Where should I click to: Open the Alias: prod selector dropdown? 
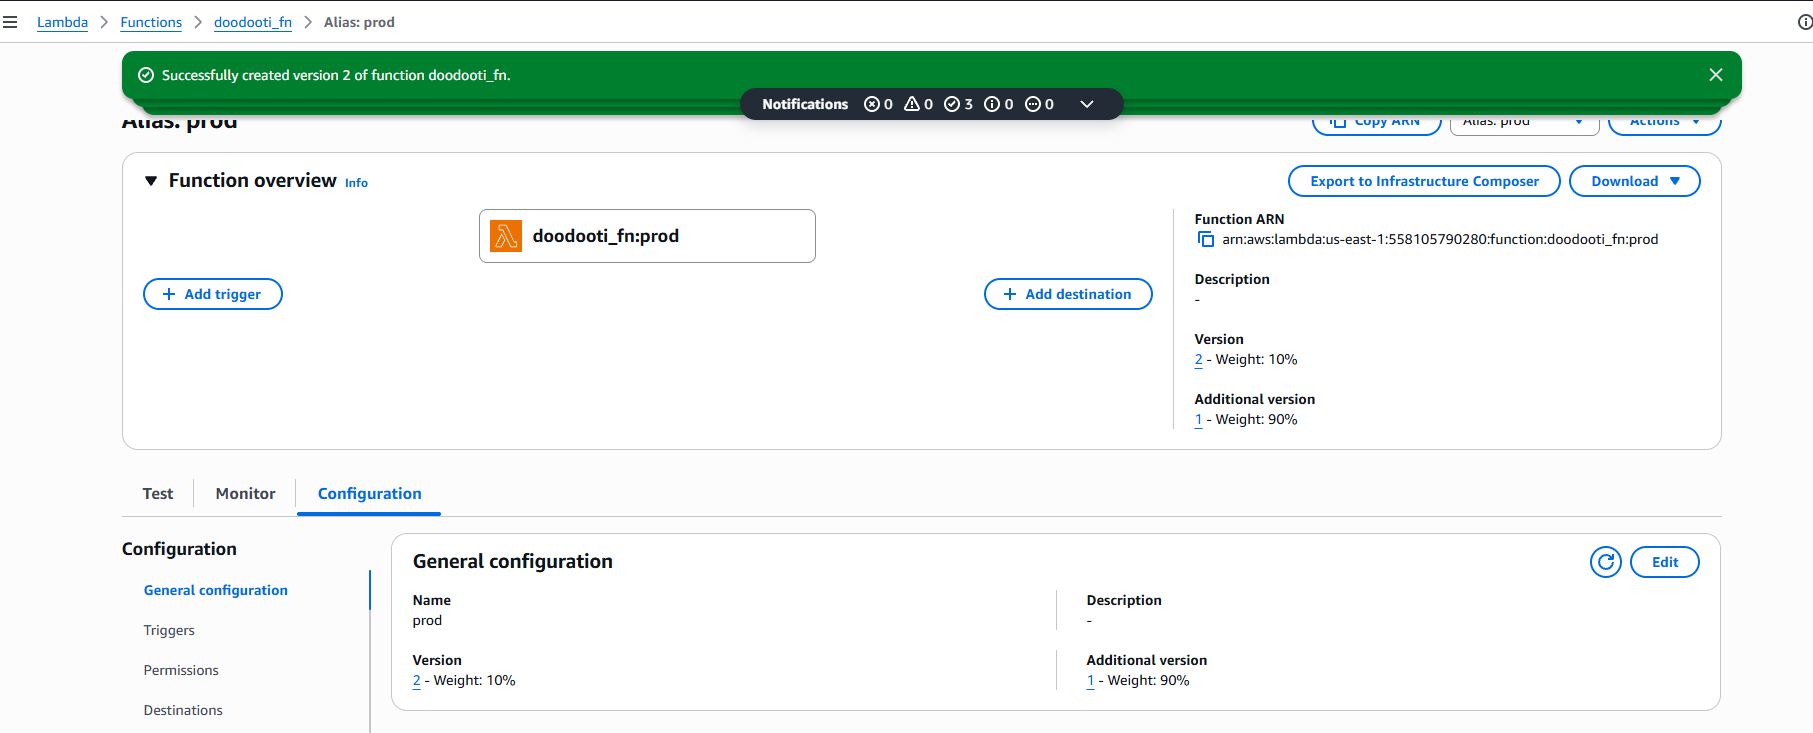pos(1525,122)
